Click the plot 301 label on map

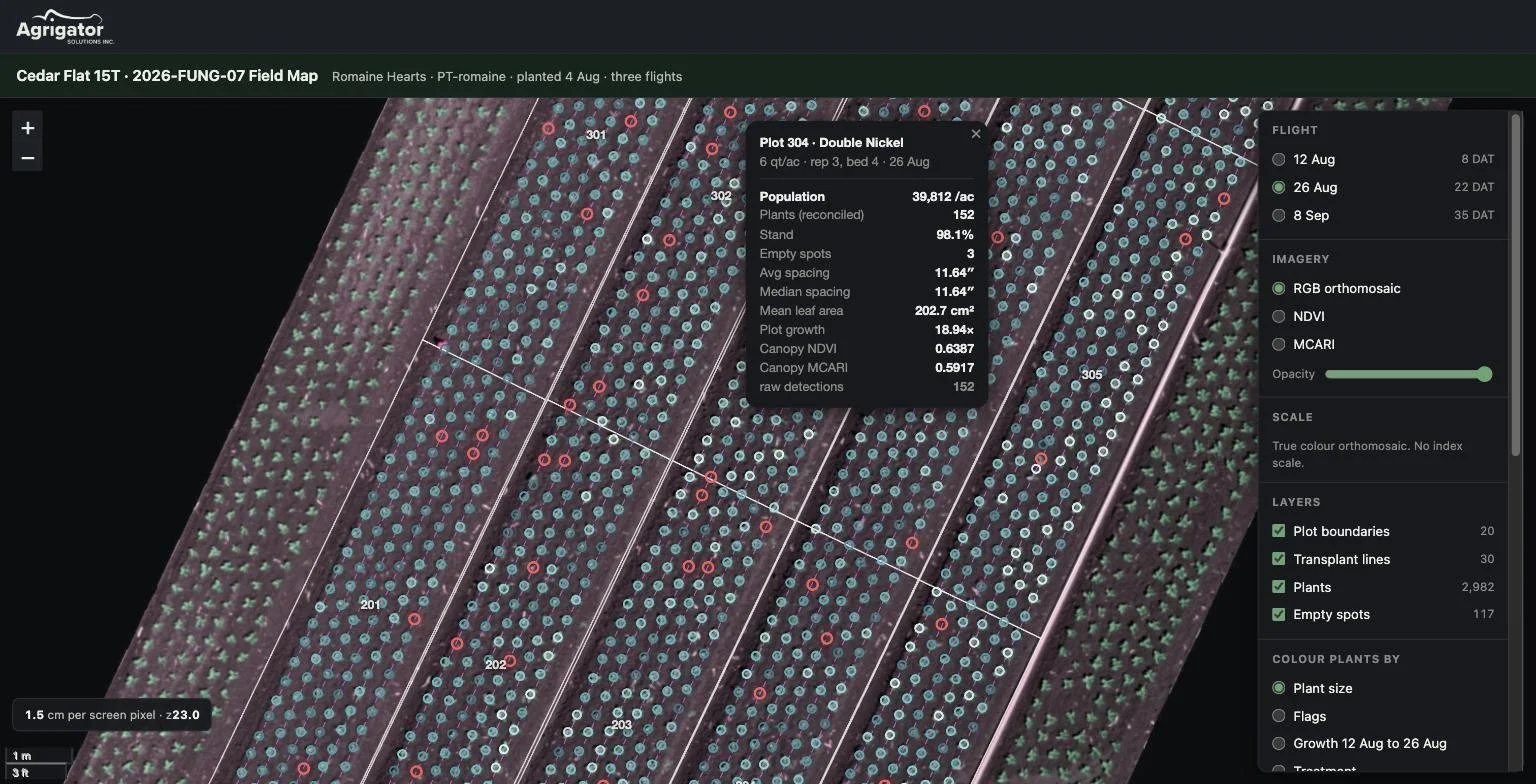coord(596,135)
